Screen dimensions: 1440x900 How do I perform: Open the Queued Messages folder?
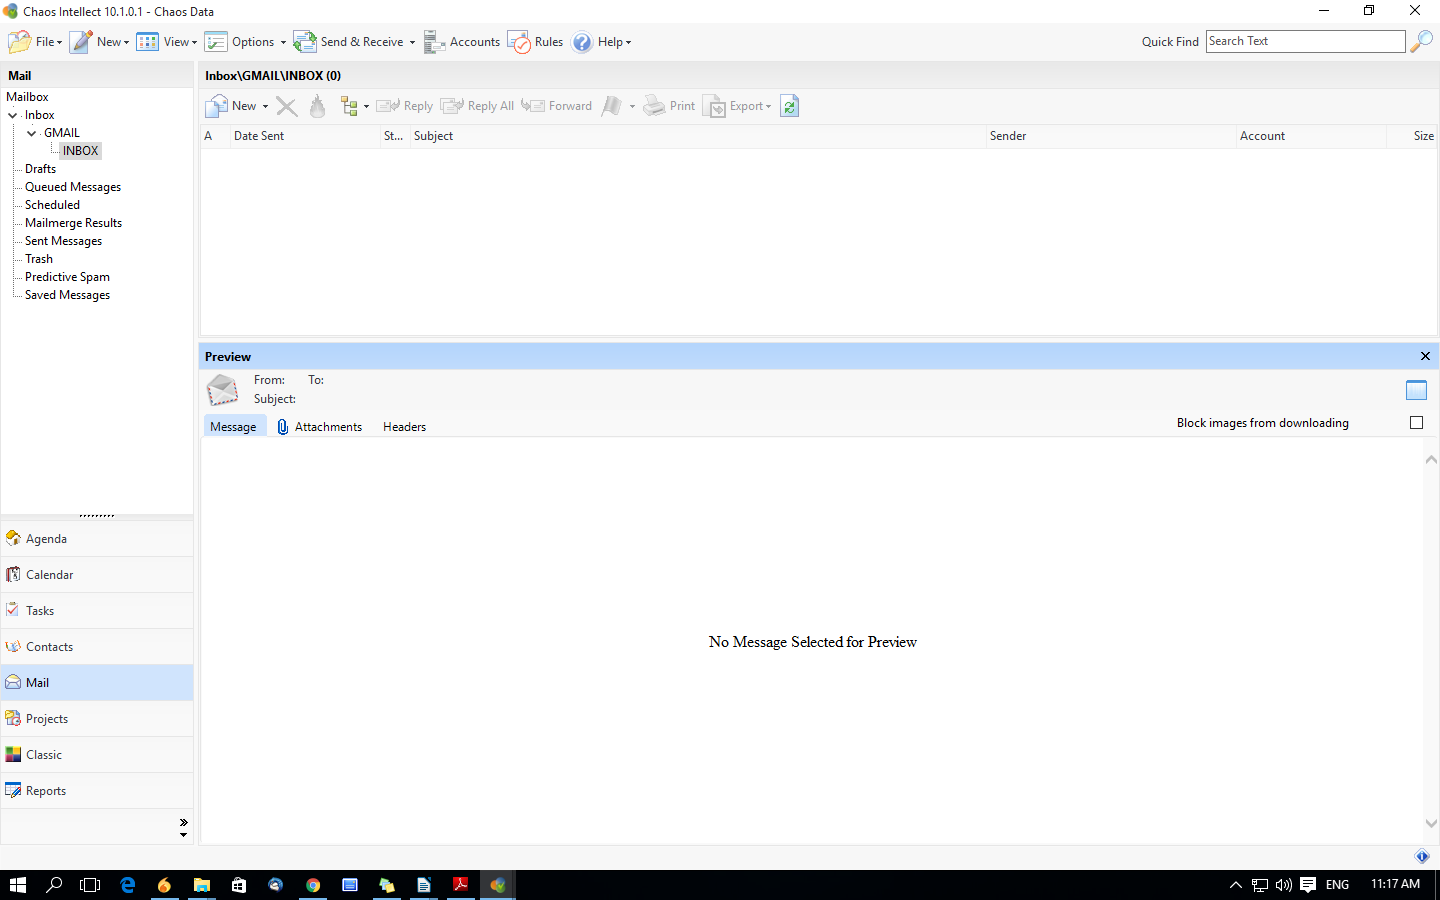[x=73, y=187]
